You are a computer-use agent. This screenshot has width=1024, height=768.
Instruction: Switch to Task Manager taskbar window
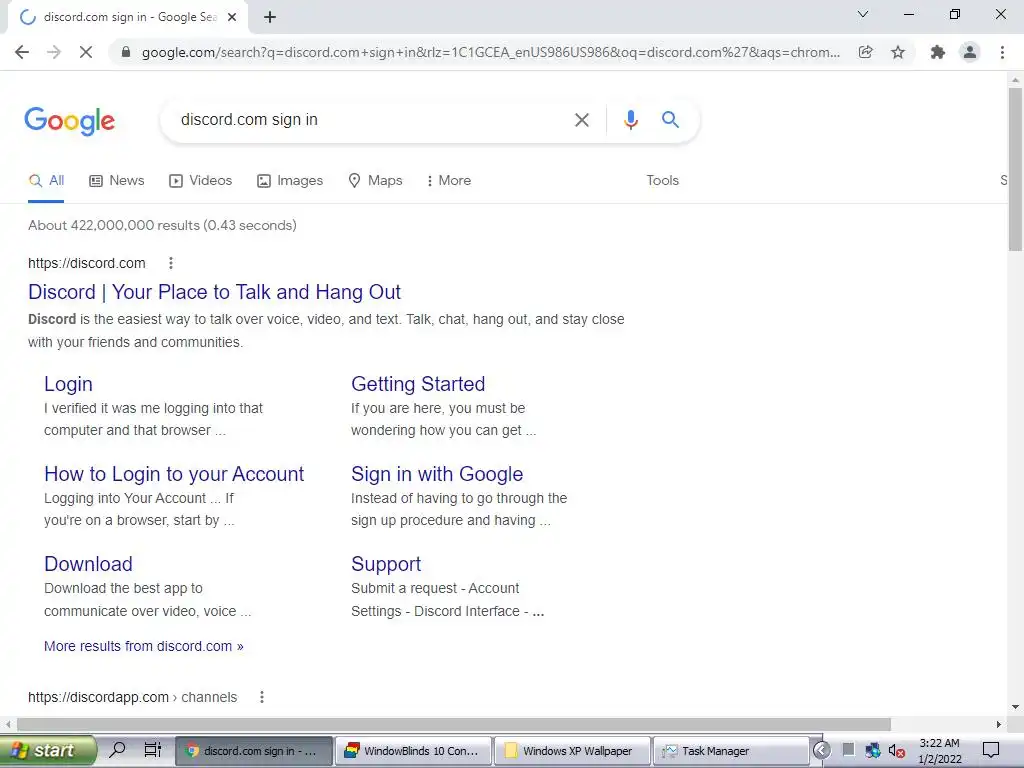(x=731, y=751)
